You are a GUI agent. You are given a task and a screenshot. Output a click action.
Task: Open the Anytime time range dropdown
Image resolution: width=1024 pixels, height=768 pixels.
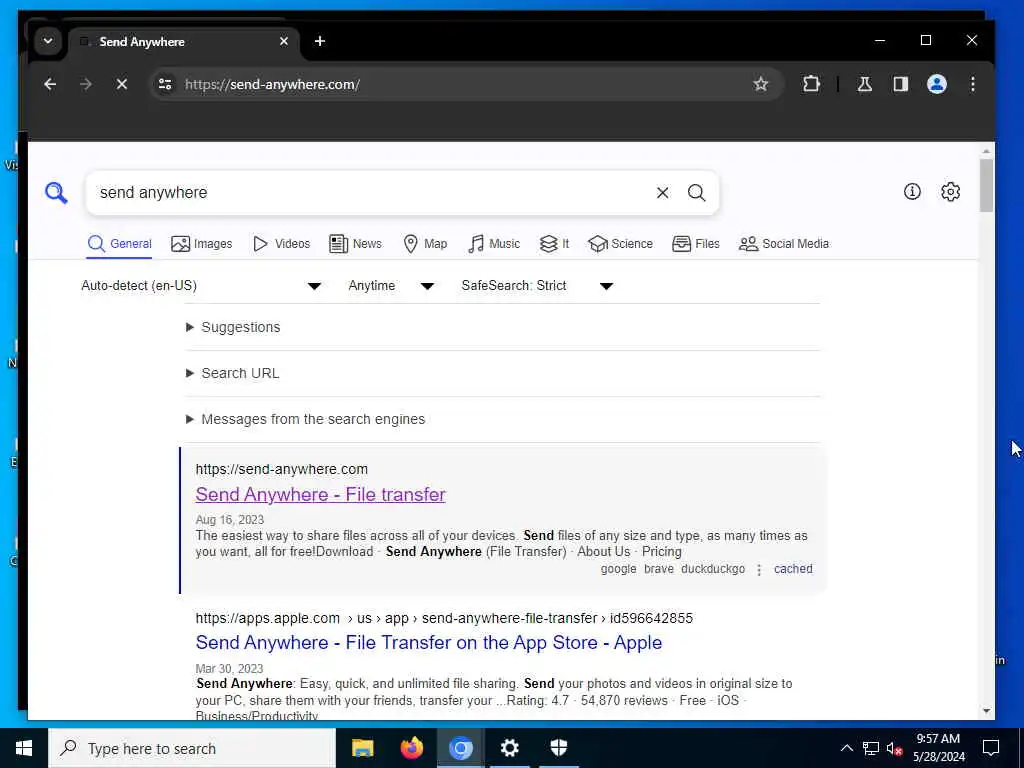coord(391,285)
